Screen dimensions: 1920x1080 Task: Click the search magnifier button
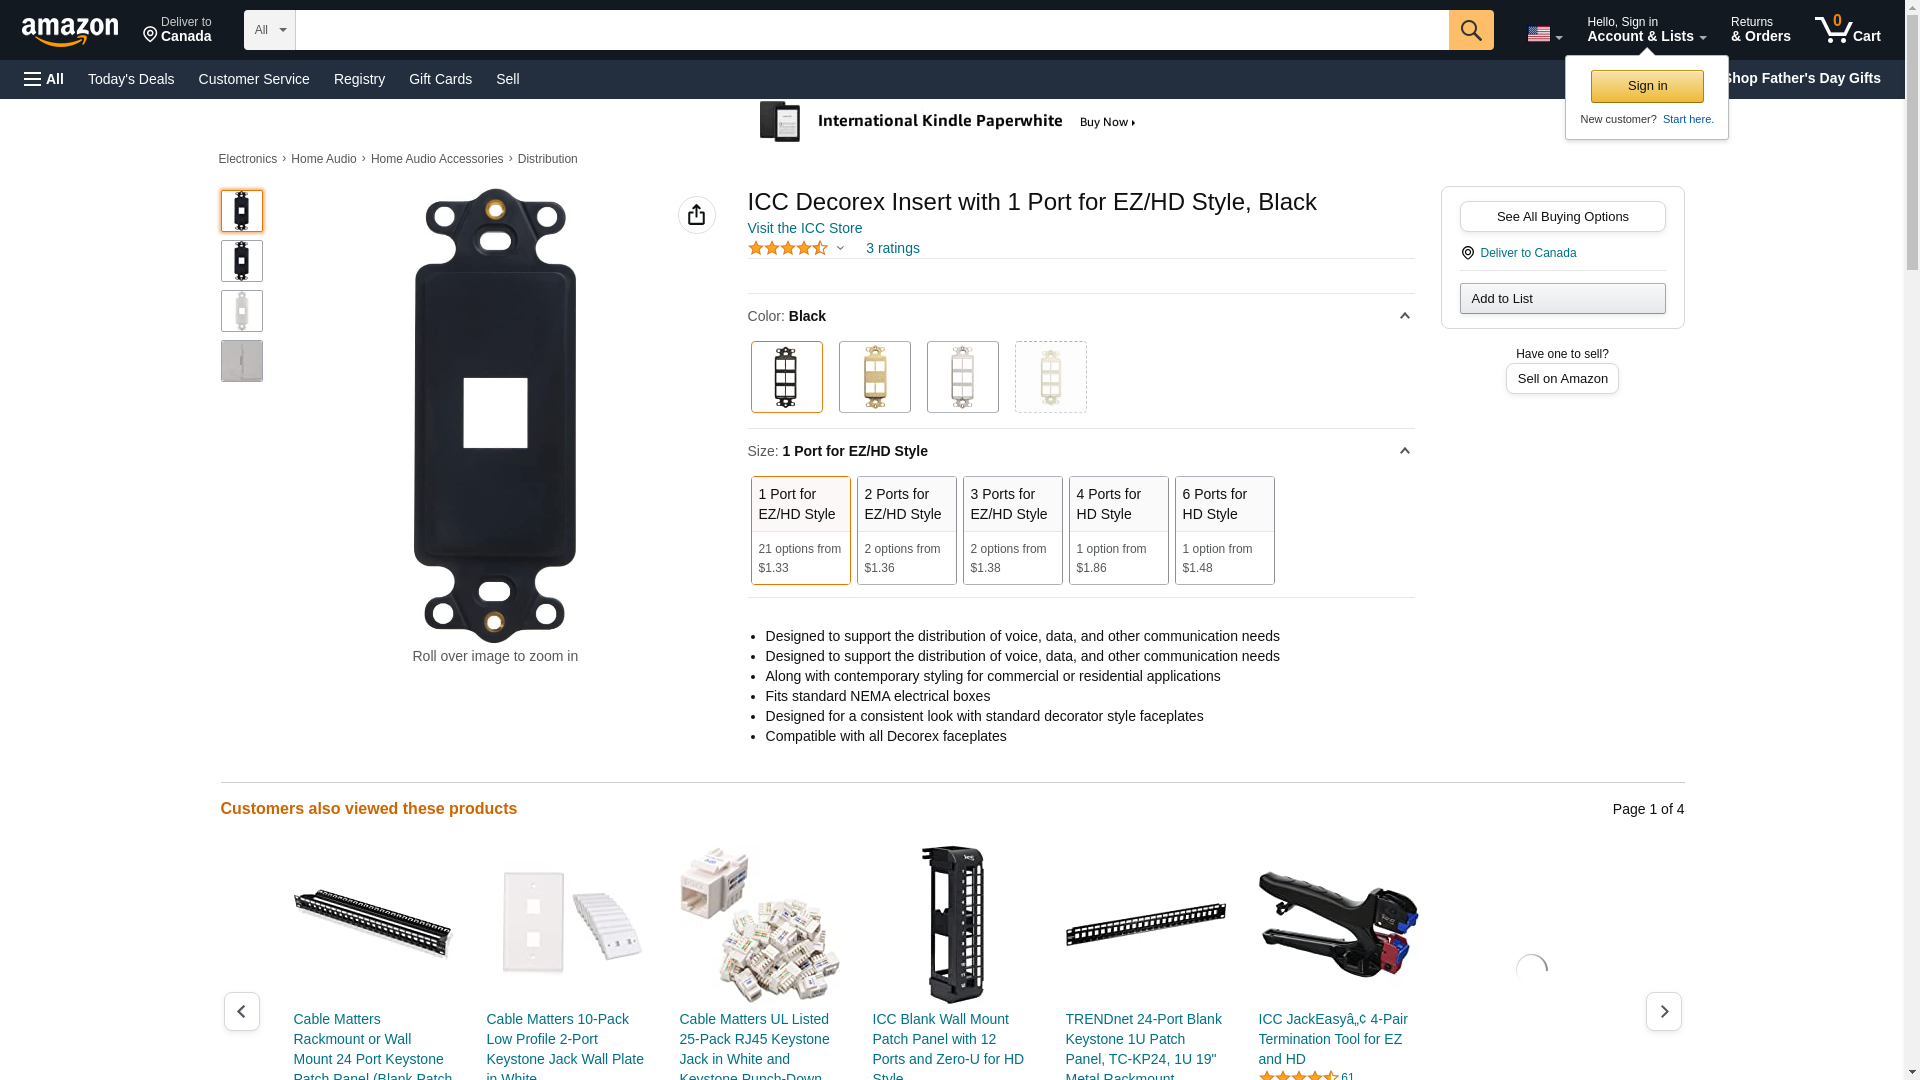point(1470,30)
